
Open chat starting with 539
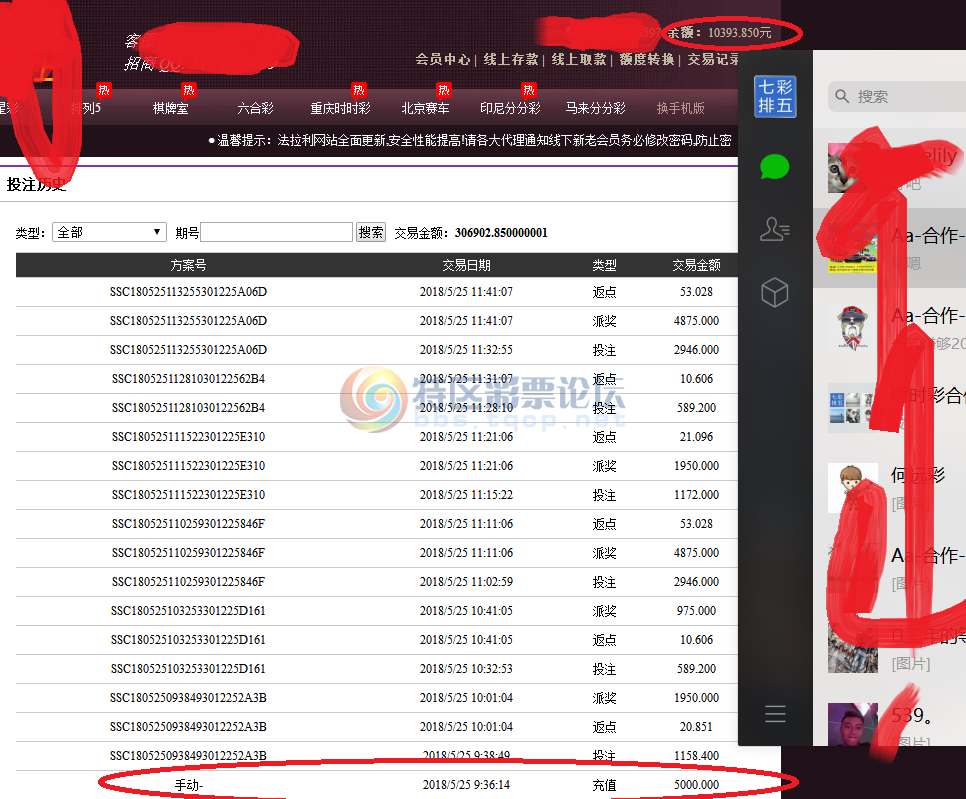[x=890, y=724]
